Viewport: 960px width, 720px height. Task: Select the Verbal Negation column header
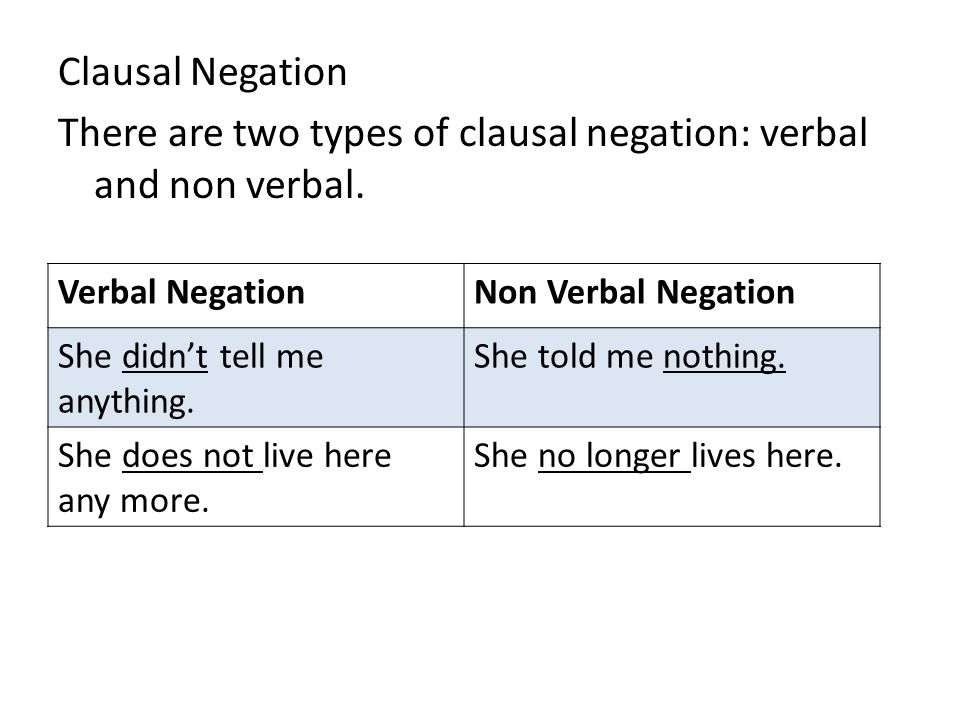(181, 292)
